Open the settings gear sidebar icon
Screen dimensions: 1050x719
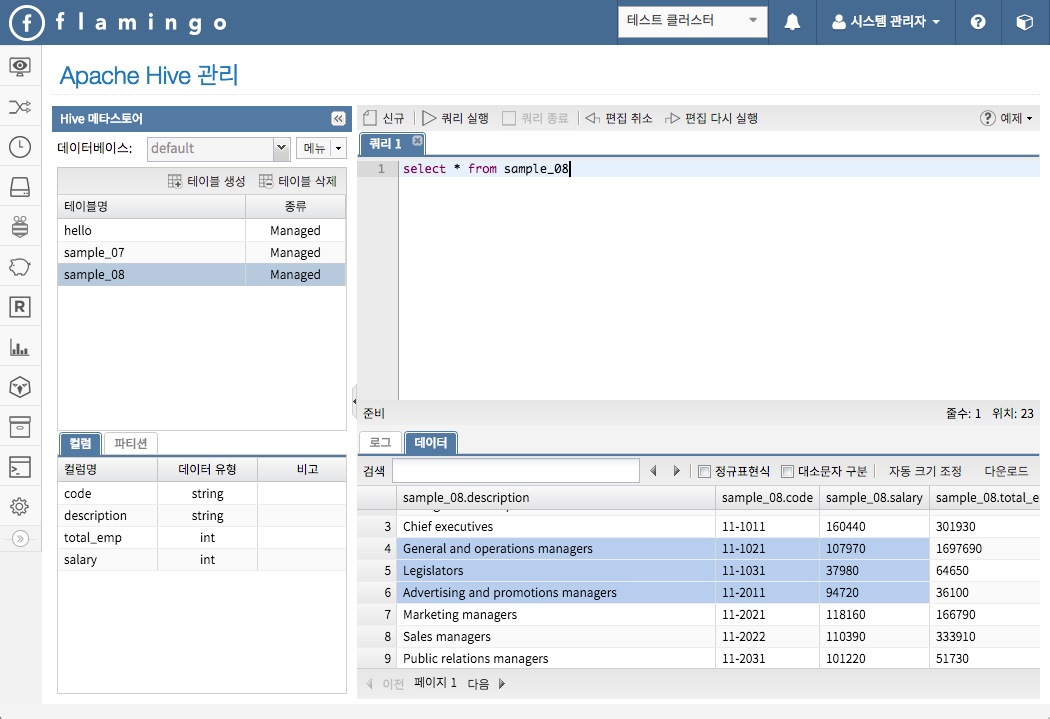point(20,507)
